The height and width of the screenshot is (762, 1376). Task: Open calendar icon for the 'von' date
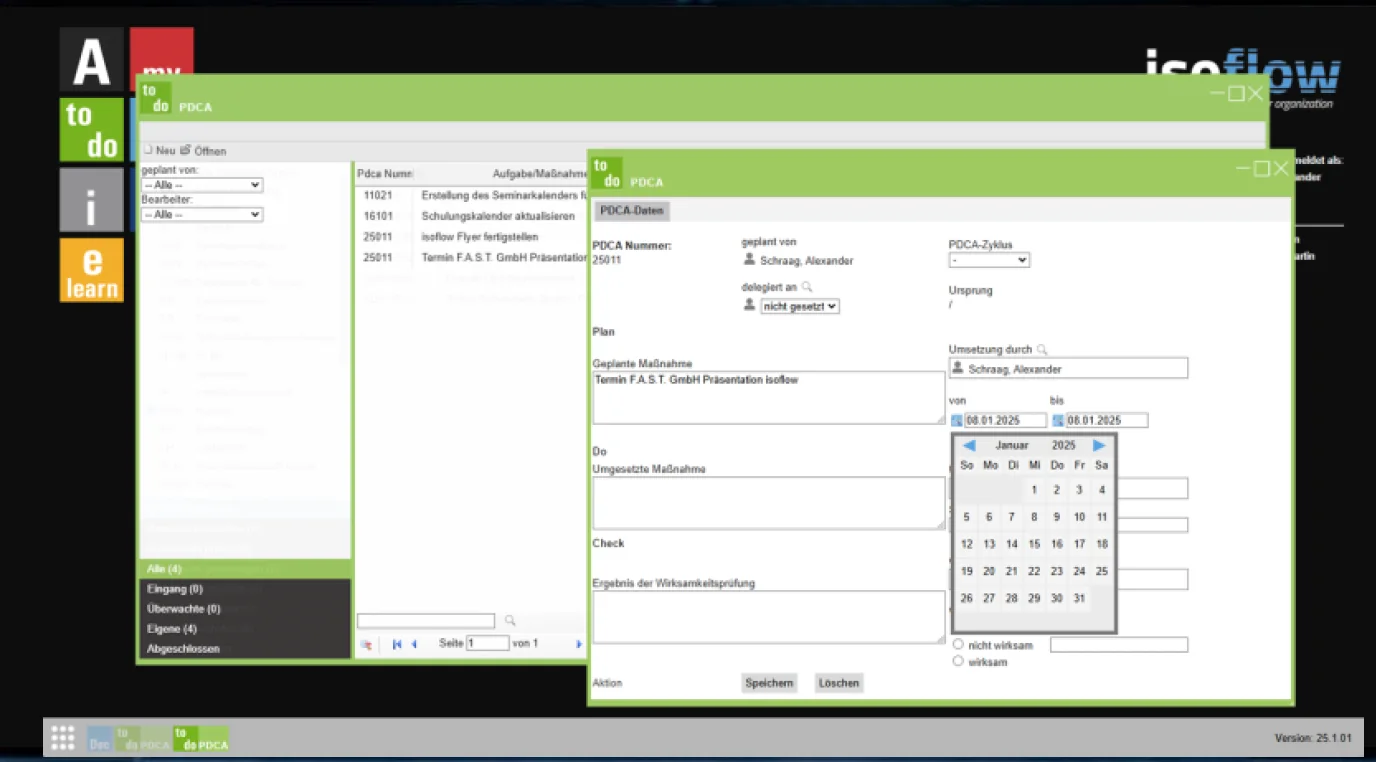pyautogui.click(x=956, y=421)
